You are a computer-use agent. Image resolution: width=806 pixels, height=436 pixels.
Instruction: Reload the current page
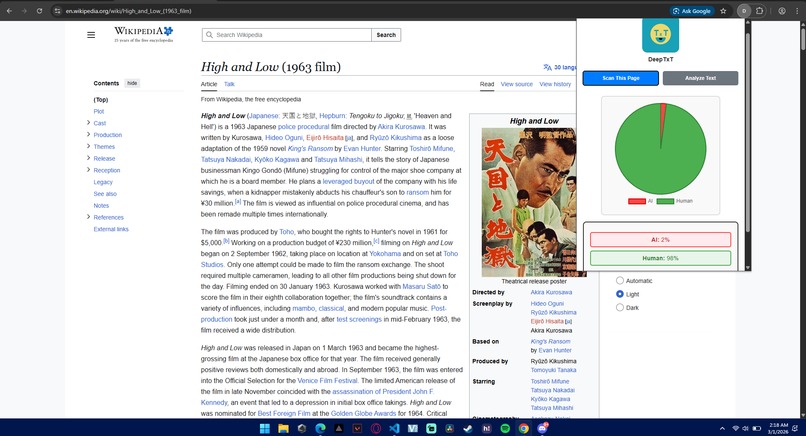(x=39, y=11)
